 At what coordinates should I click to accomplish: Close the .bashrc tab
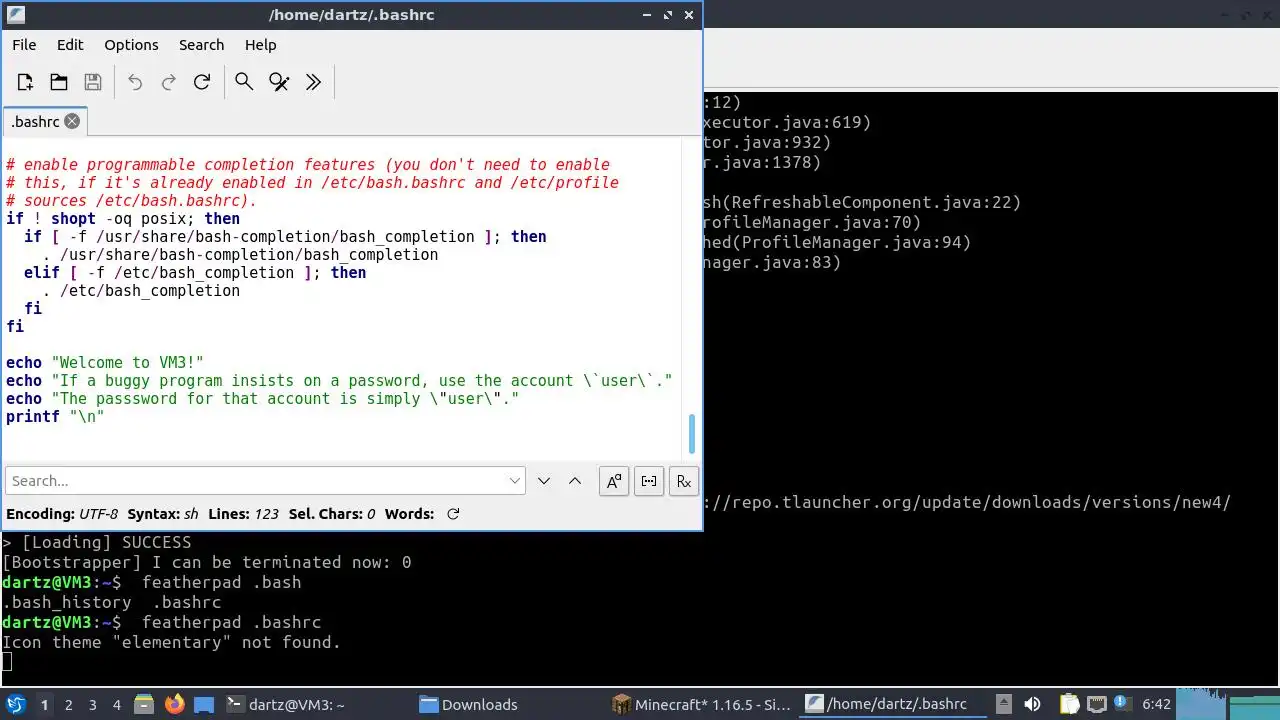point(72,121)
